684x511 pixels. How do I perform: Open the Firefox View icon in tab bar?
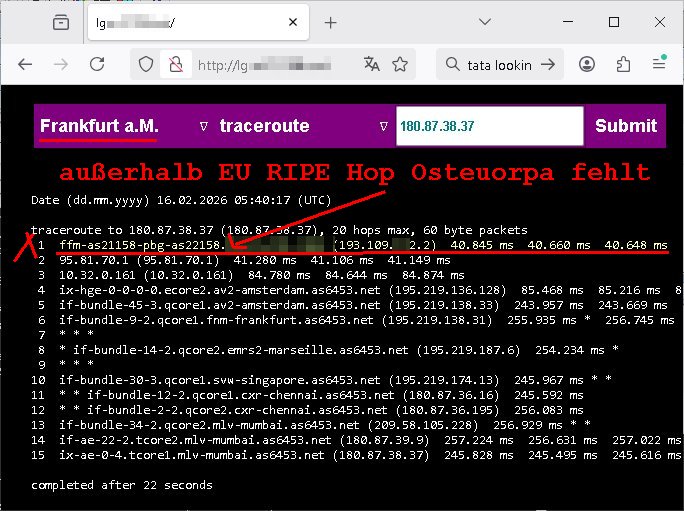pyautogui.click(x=61, y=22)
